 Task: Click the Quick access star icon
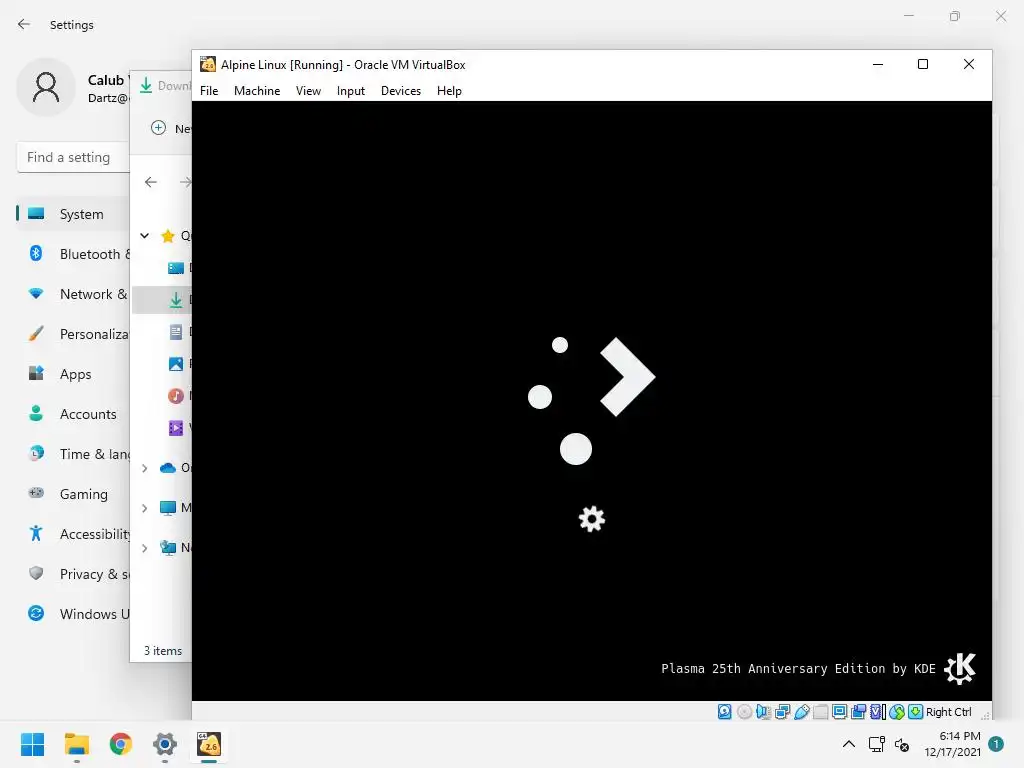pos(168,236)
